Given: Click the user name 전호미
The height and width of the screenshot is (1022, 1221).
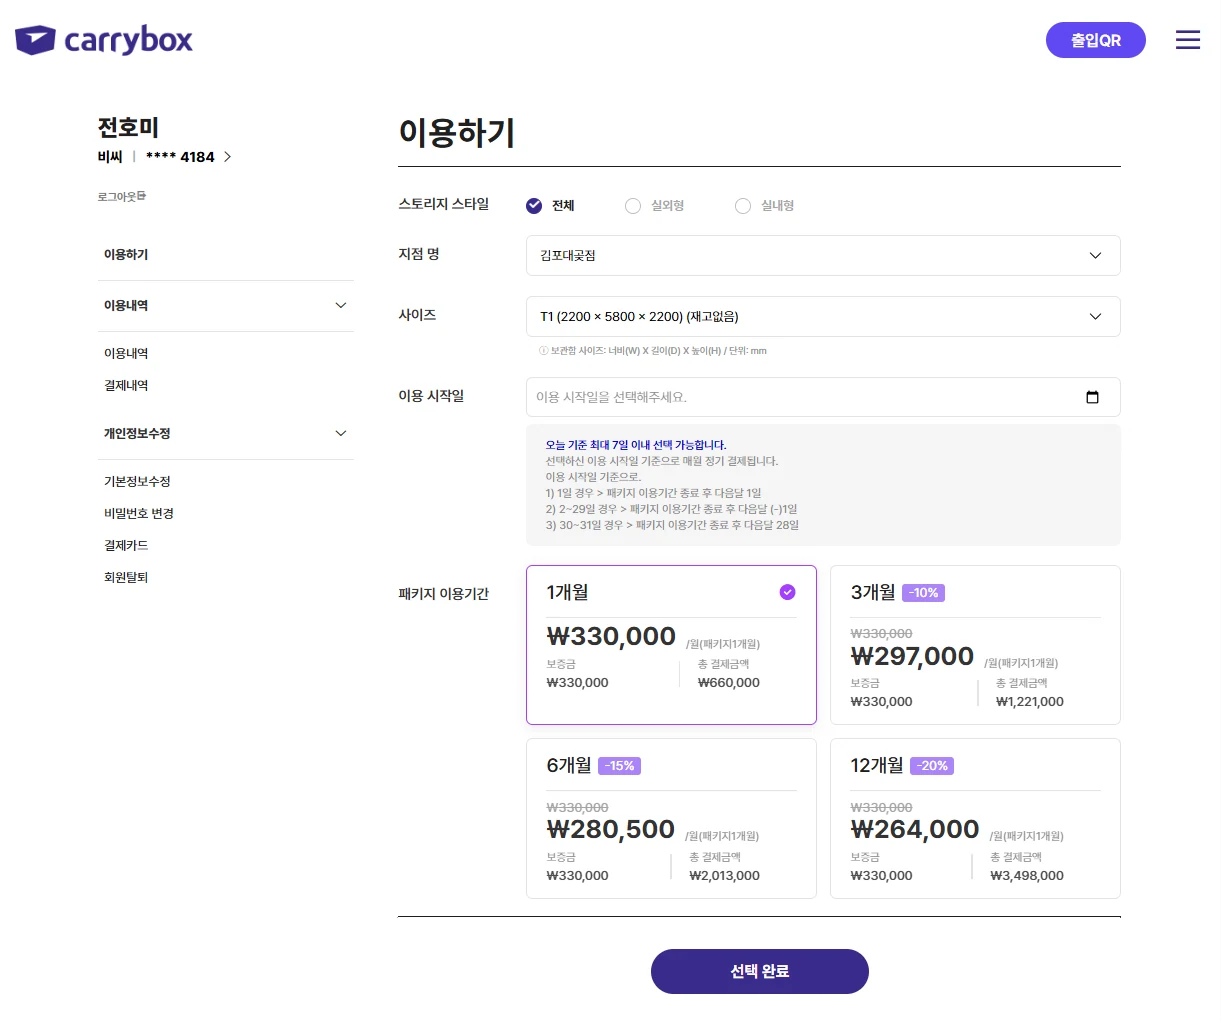Looking at the screenshot, I should coord(128,128).
